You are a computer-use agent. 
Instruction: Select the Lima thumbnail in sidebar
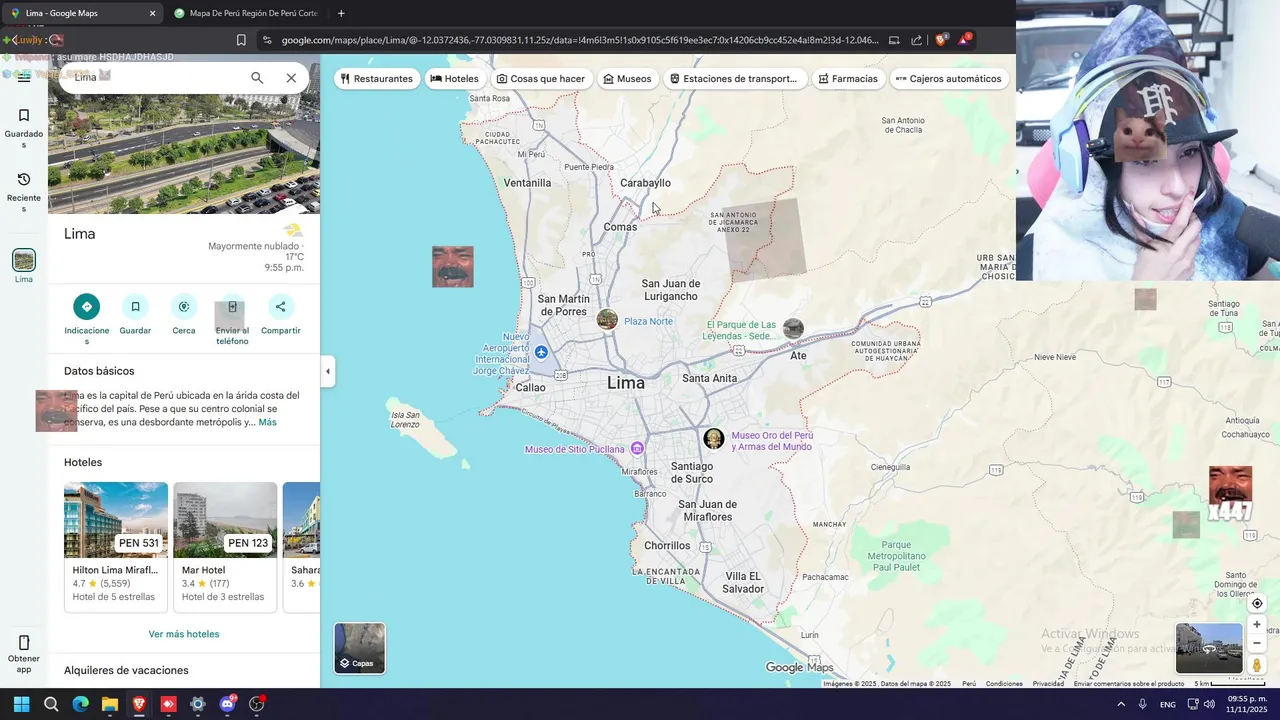pos(24,261)
